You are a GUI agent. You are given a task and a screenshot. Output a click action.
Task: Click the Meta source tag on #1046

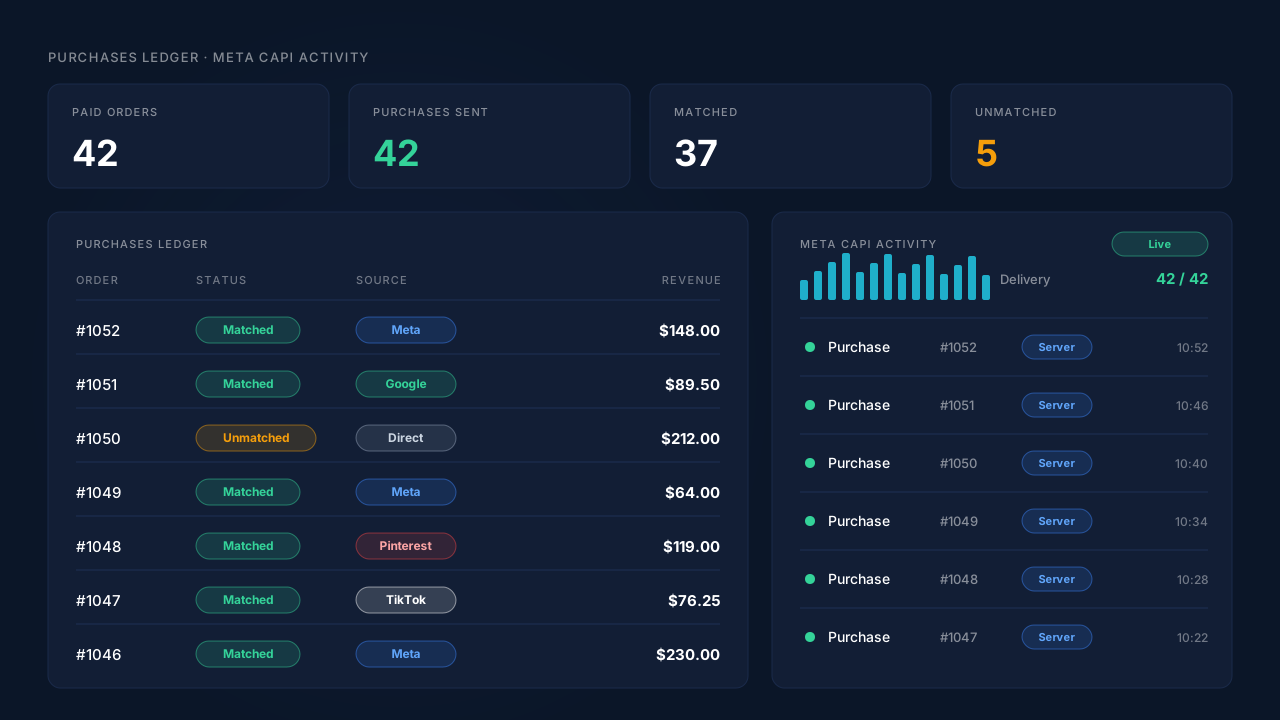tap(406, 654)
